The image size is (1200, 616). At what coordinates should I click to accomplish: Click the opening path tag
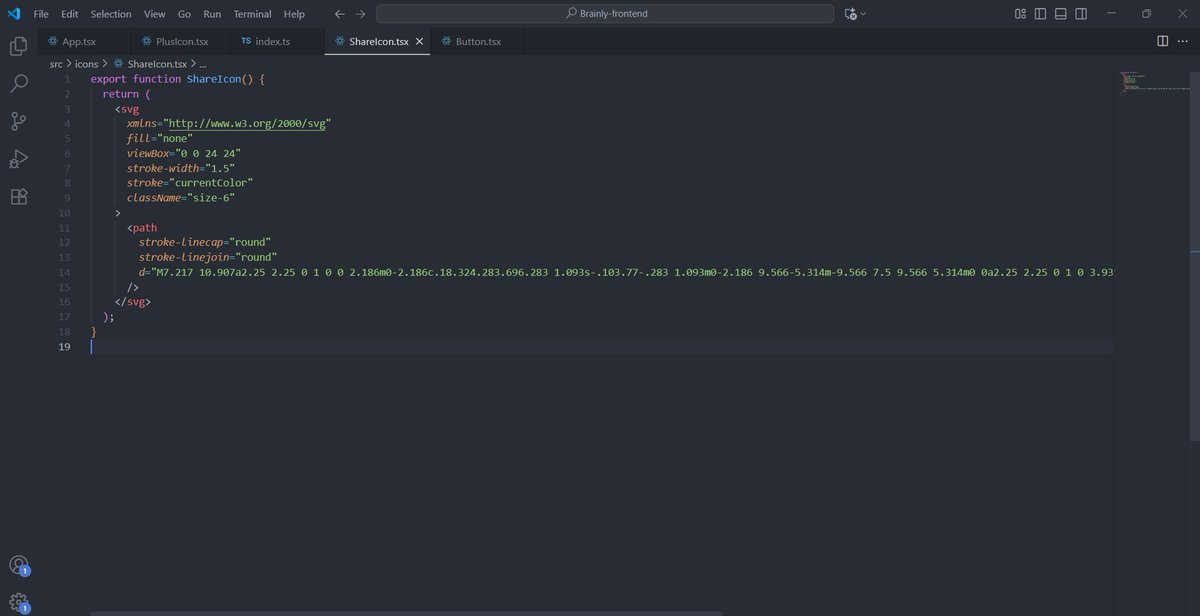pyautogui.click(x=141, y=227)
